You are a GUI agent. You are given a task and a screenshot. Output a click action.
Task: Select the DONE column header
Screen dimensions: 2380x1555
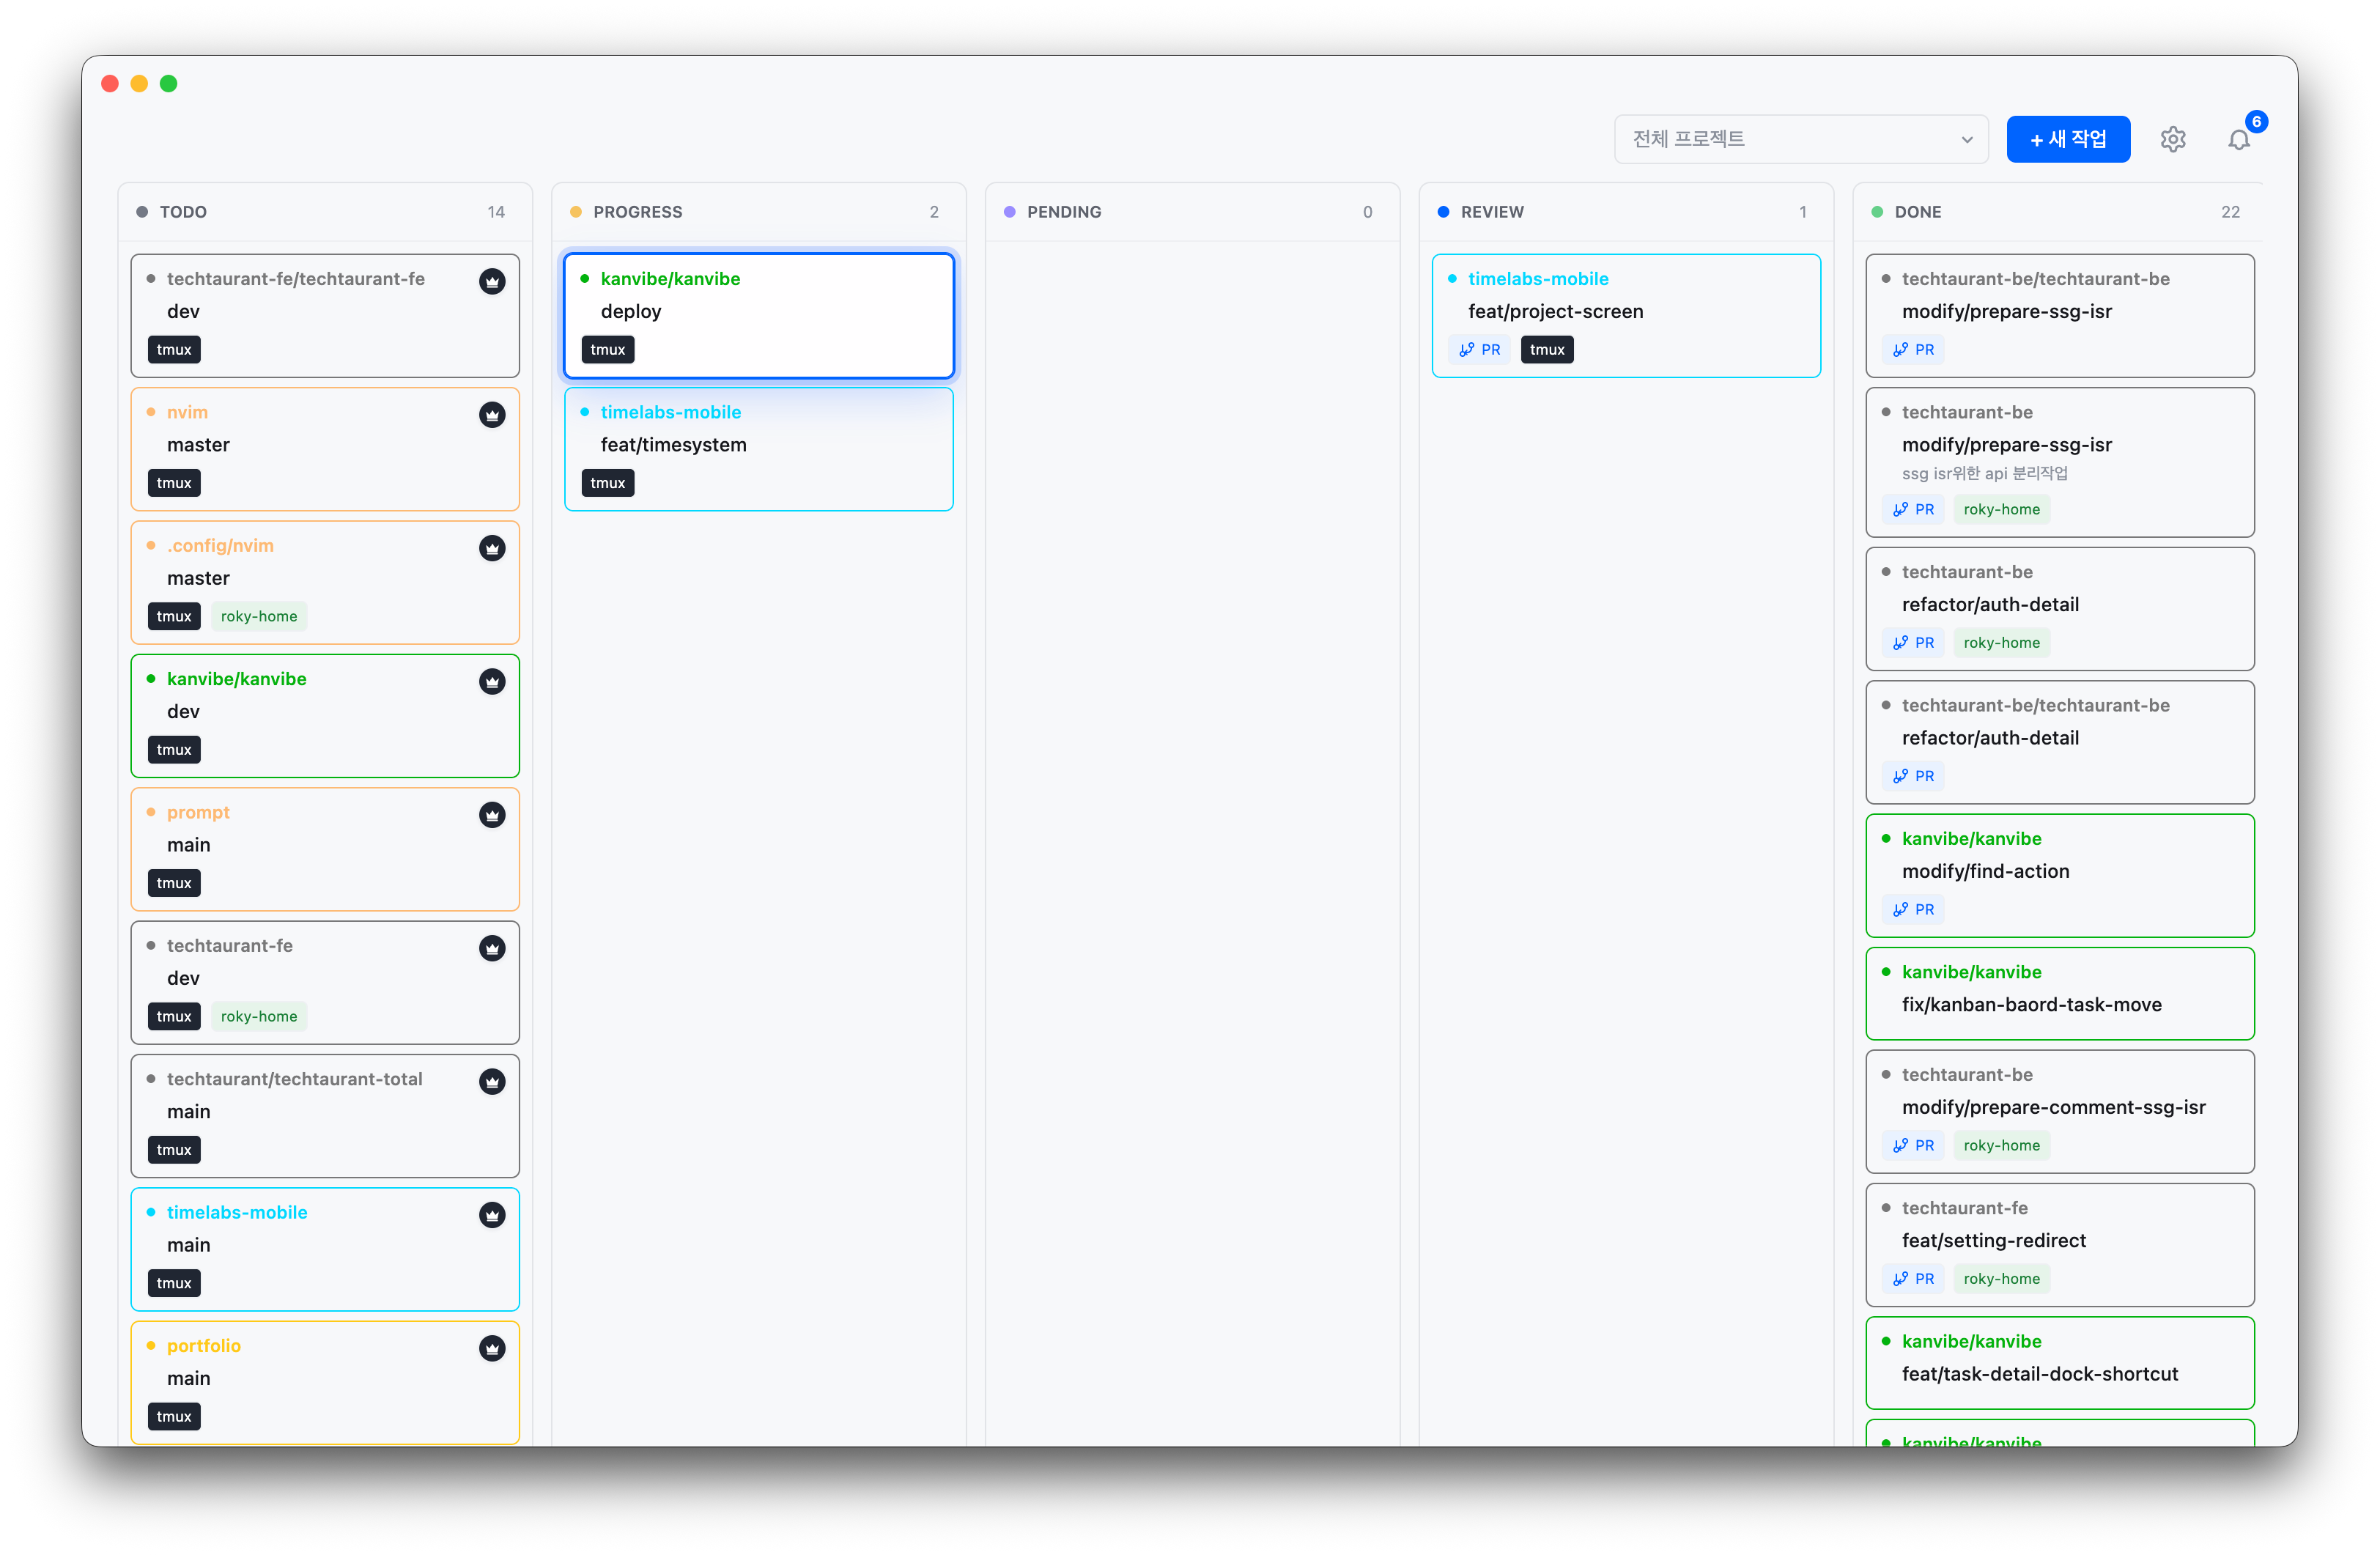click(x=2058, y=212)
